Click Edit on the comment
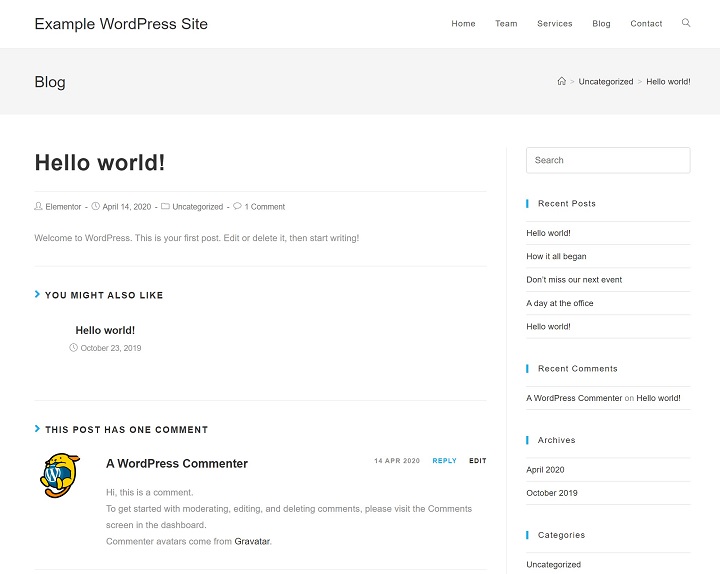720x574 pixels. pyautogui.click(x=478, y=461)
